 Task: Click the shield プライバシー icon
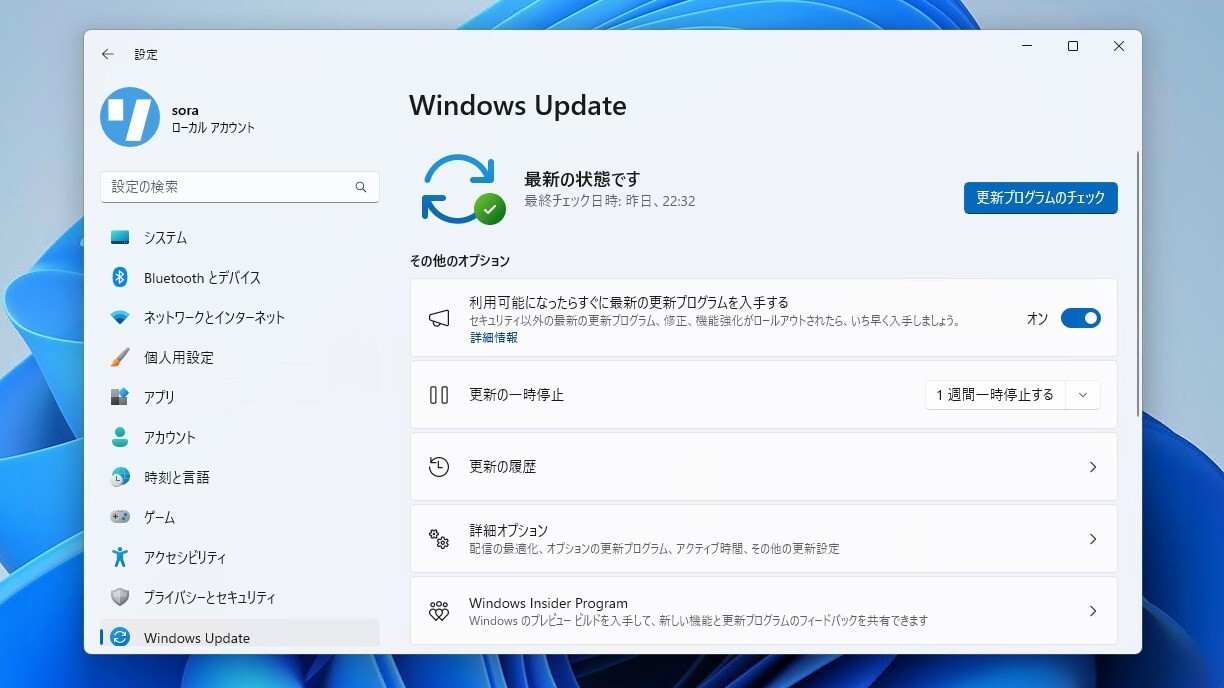pyautogui.click(x=120, y=598)
